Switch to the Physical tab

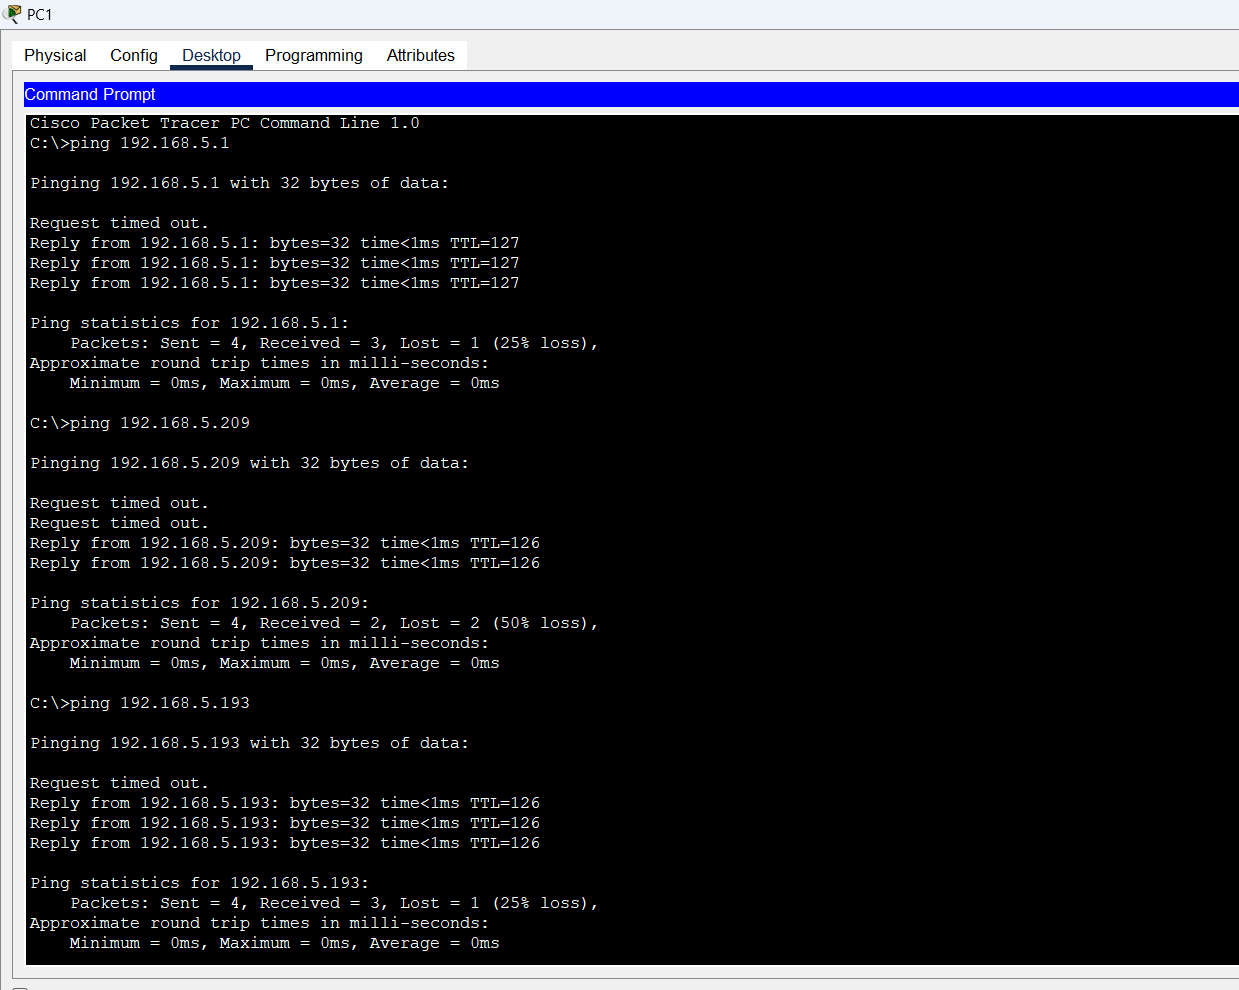(x=55, y=56)
